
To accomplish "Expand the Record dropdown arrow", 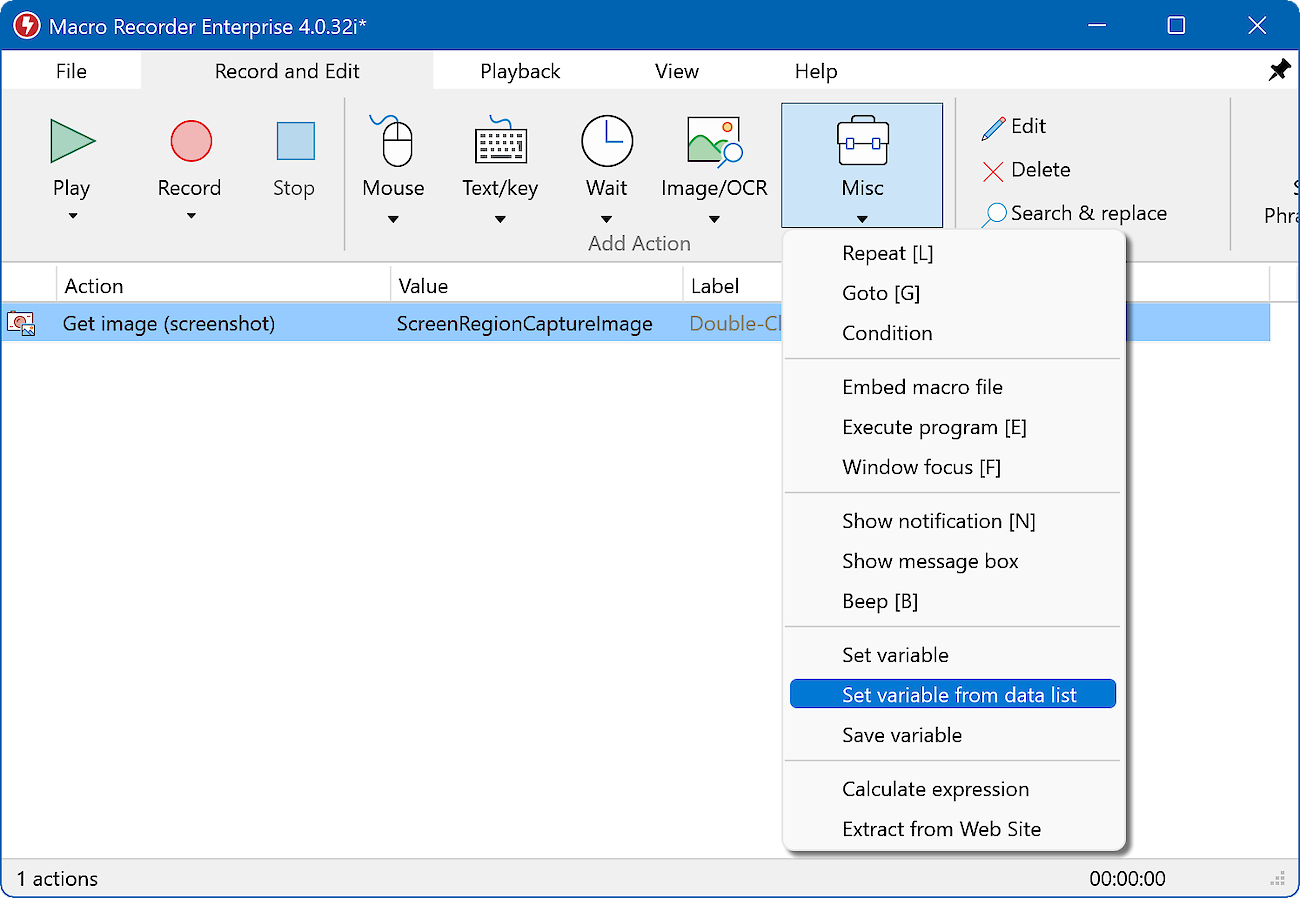I will 190,216.
